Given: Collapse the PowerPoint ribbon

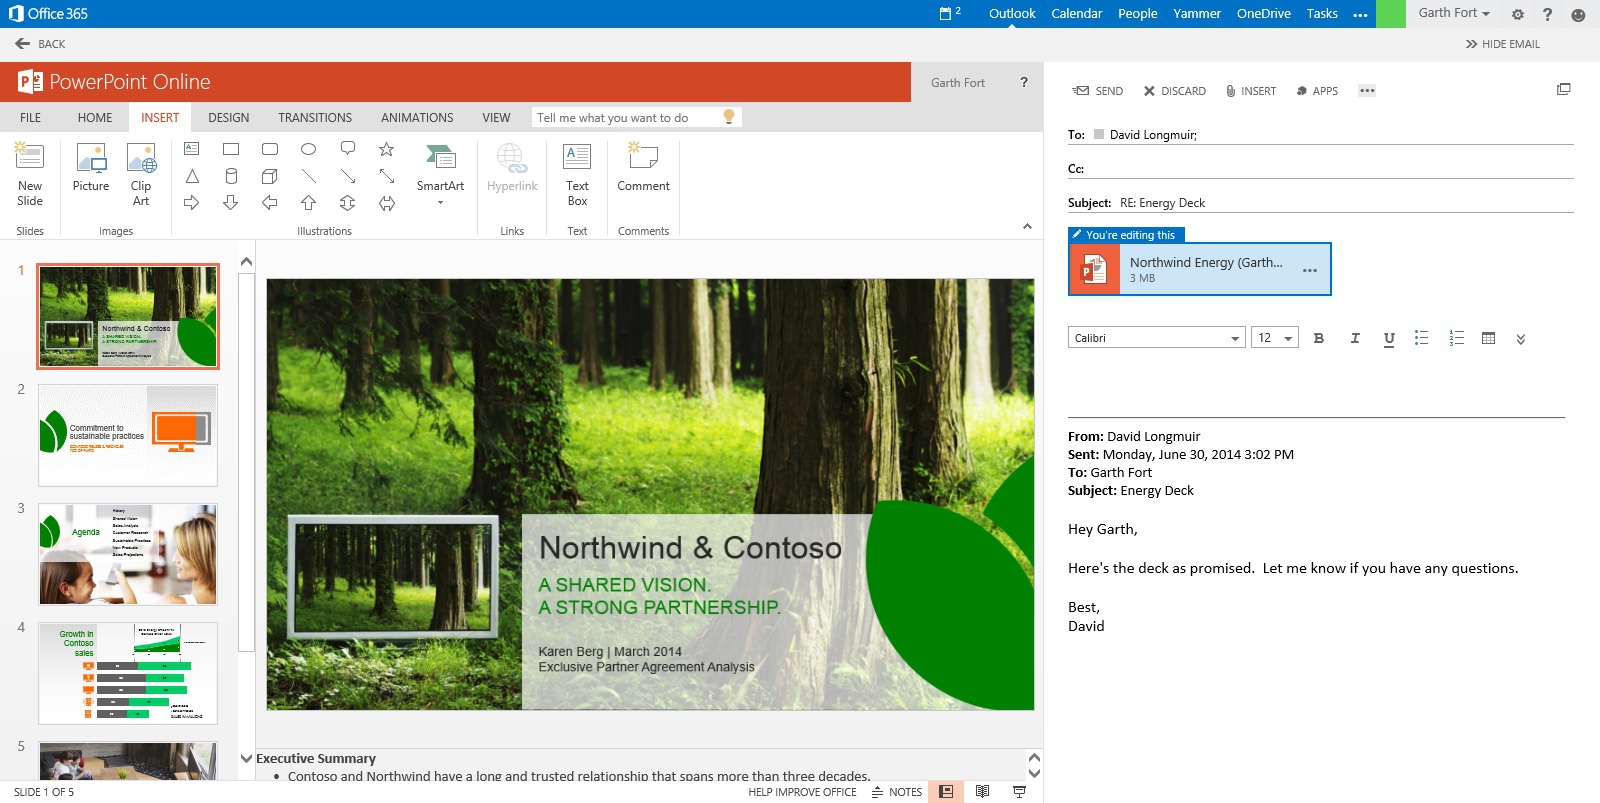Looking at the screenshot, I should [x=1027, y=227].
